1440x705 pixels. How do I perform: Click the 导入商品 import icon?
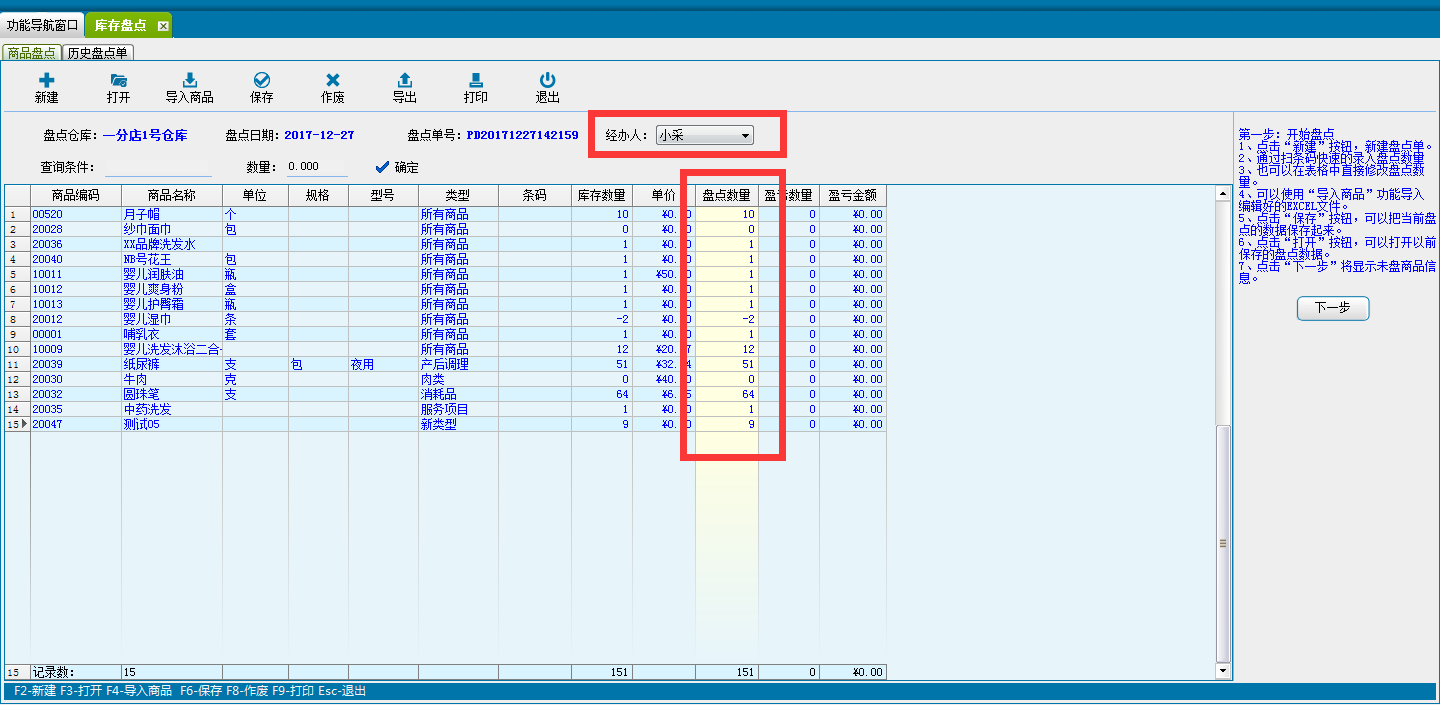tap(189, 81)
